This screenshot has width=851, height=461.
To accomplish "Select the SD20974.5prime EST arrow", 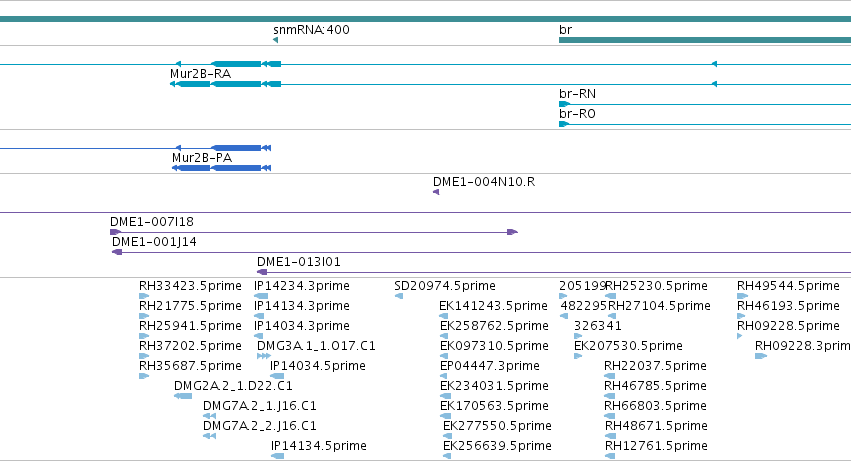I will click(399, 296).
